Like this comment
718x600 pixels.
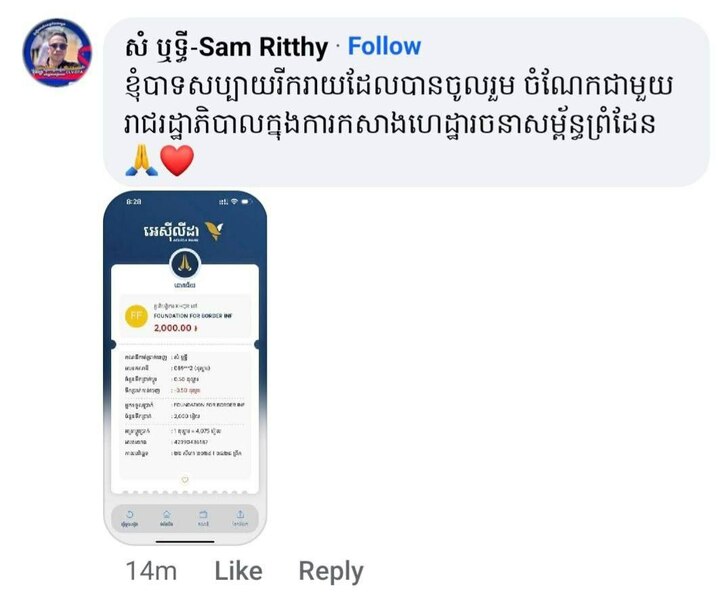[238, 571]
